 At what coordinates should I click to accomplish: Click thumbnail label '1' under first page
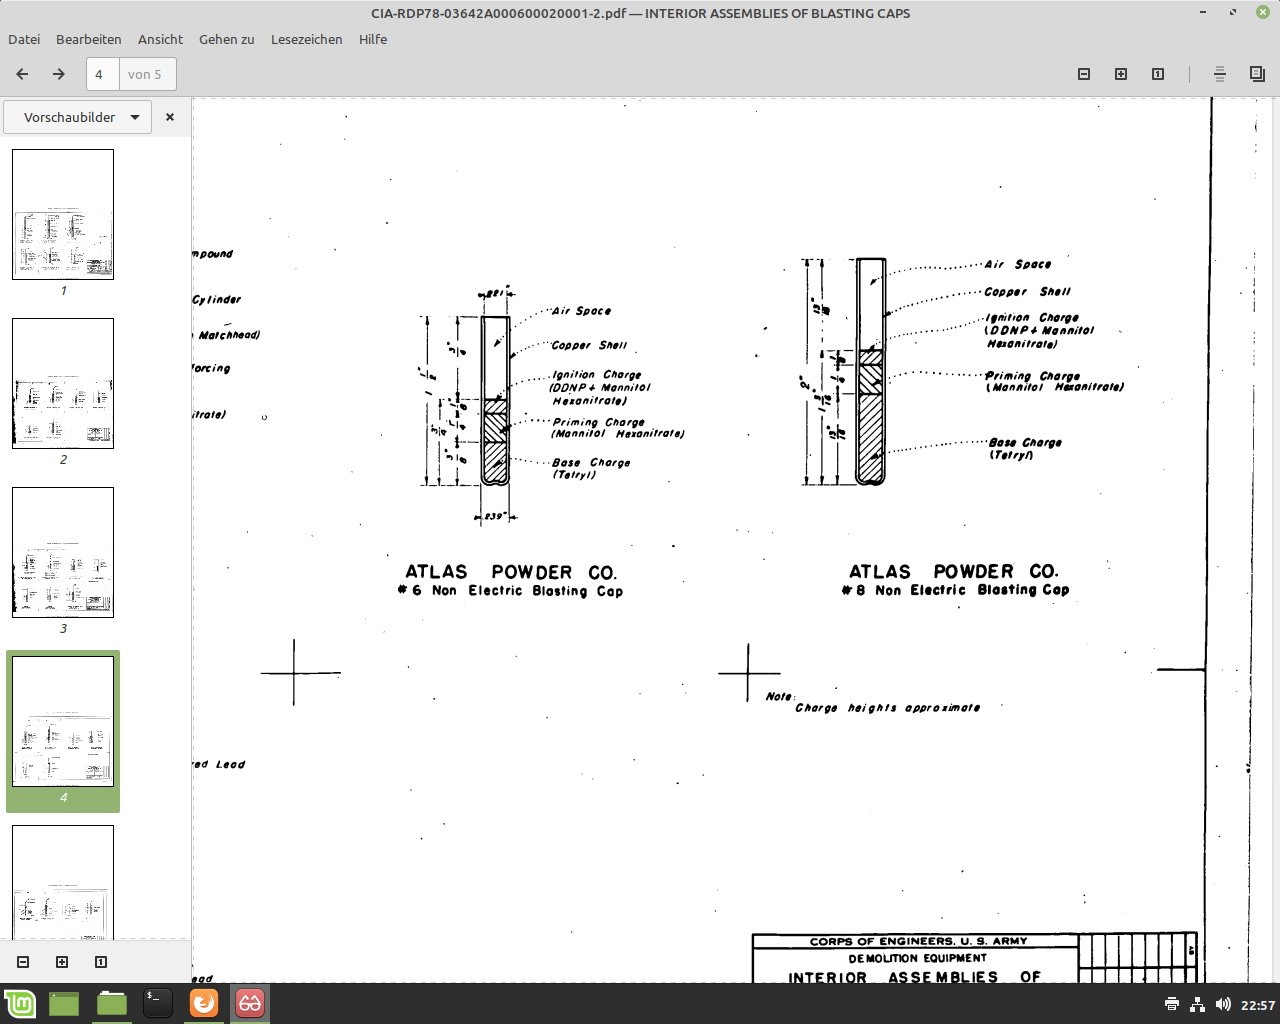coord(63,291)
